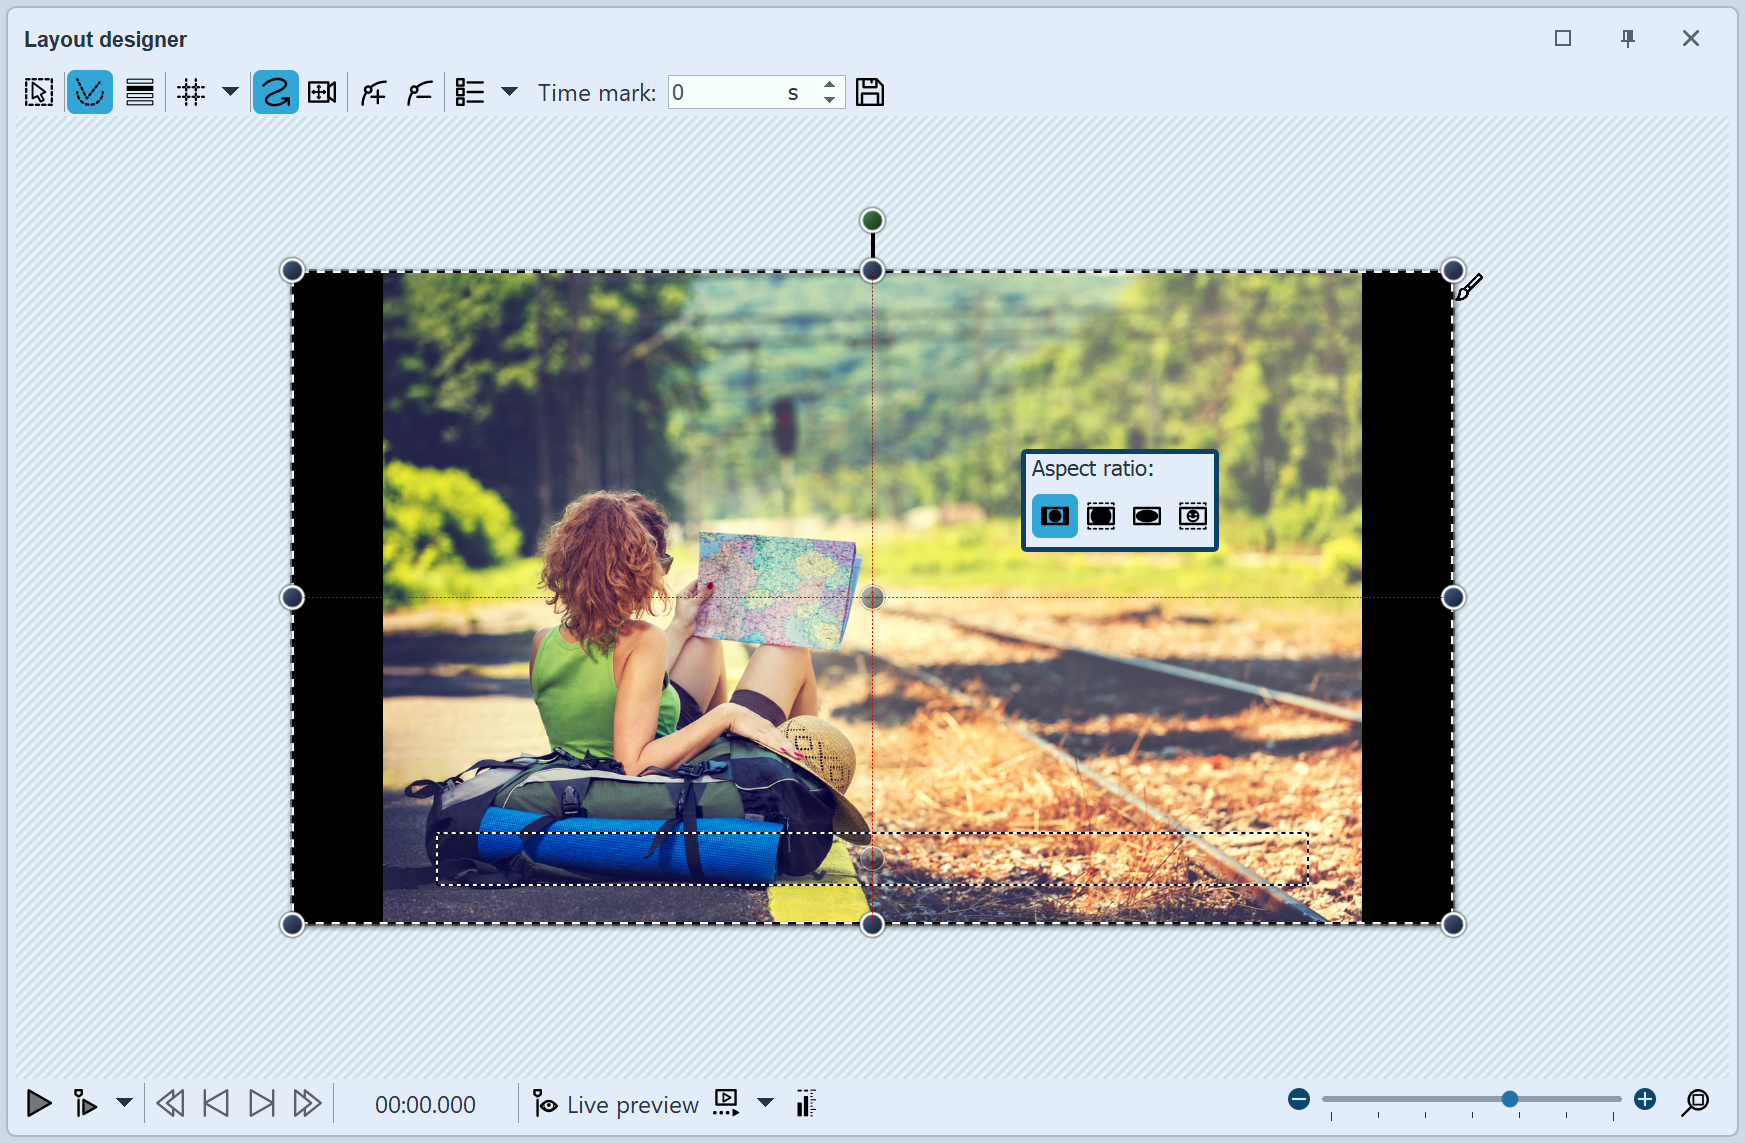The height and width of the screenshot is (1143, 1745).
Task: Remove a curve point
Action: coord(419,92)
